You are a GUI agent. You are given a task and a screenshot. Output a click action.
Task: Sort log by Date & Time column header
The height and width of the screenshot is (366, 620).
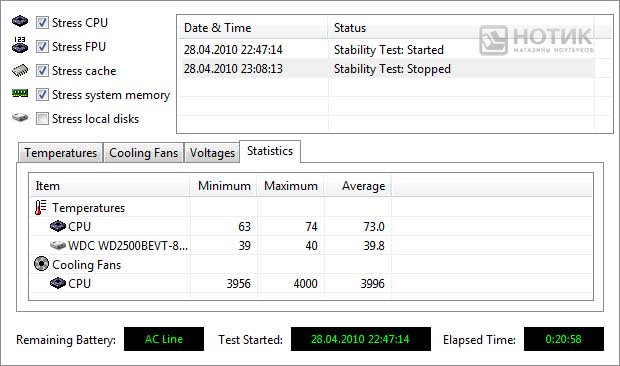tap(253, 28)
